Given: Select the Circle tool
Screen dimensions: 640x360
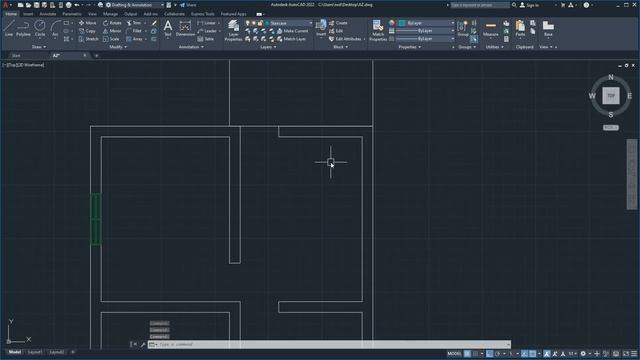Looking at the screenshot, I should (40, 29).
